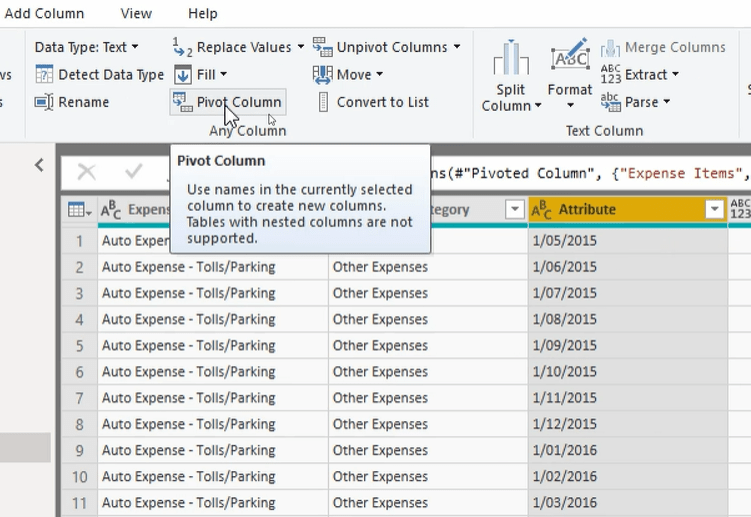Click the Format text icon
The image size is (751, 517).
(570, 55)
